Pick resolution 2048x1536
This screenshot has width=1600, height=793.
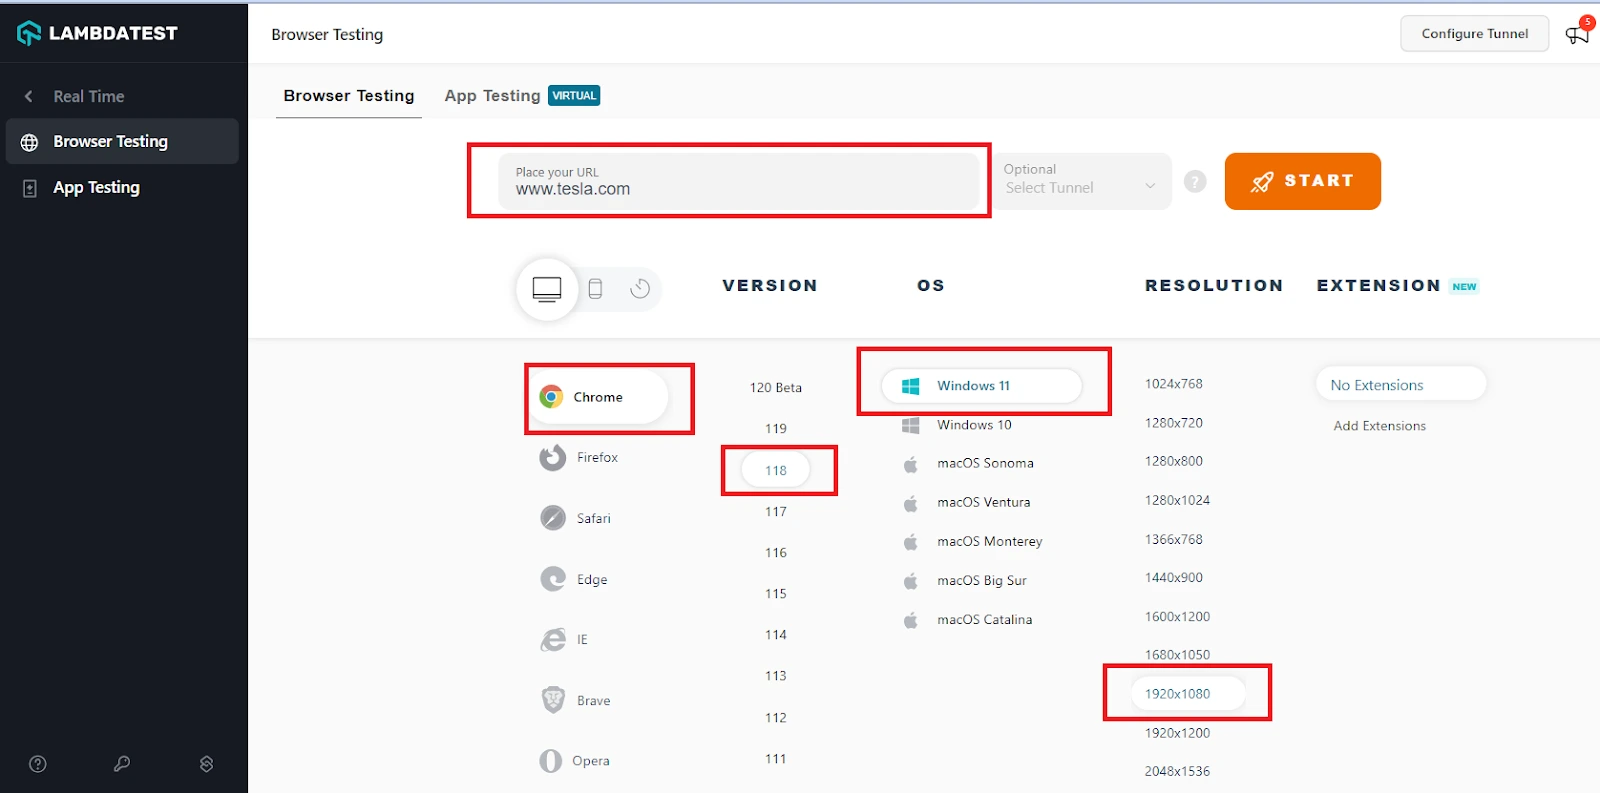pyautogui.click(x=1177, y=771)
